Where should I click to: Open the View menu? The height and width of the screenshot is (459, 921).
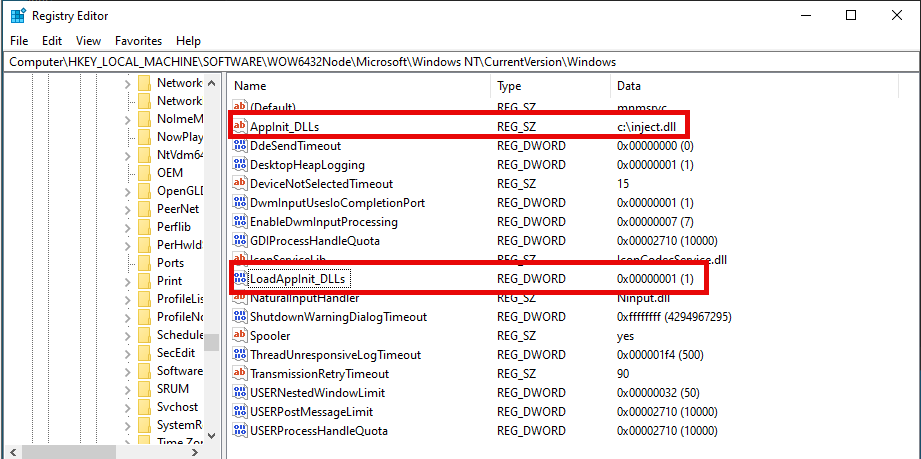pyautogui.click(x=88, y=41)
